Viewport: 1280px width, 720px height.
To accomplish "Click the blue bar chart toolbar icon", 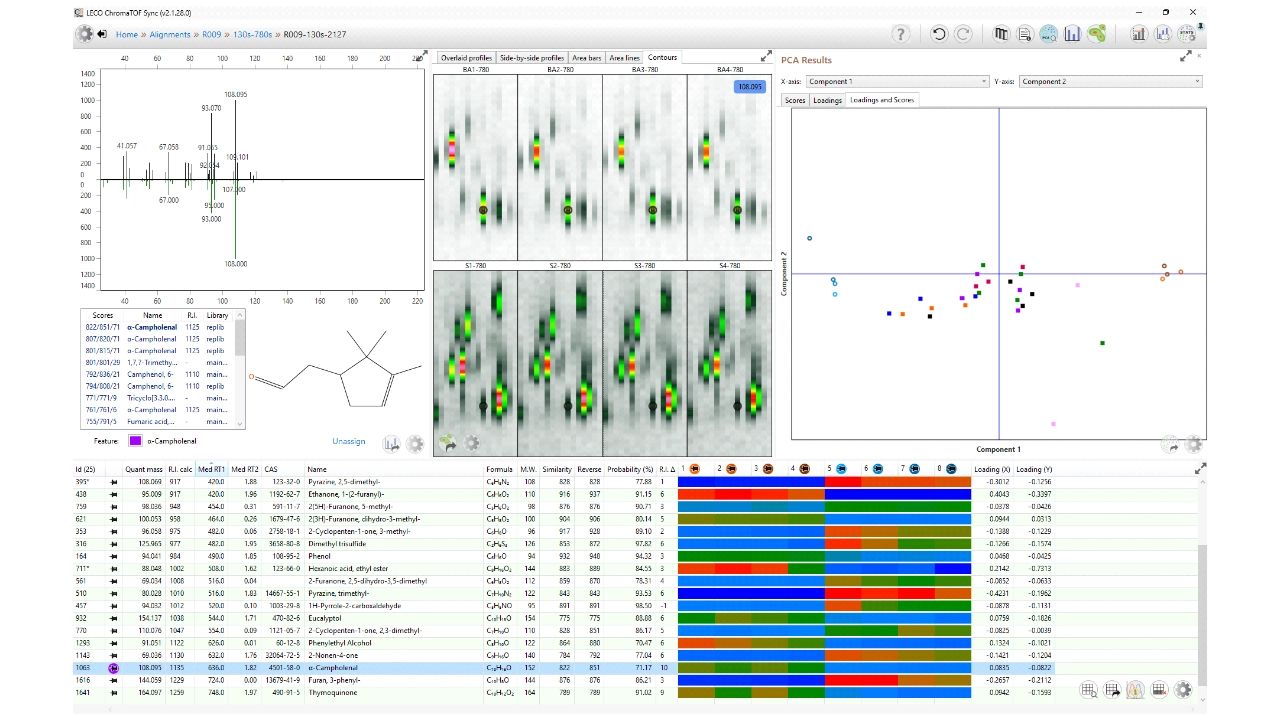I will pos(1073,34).
